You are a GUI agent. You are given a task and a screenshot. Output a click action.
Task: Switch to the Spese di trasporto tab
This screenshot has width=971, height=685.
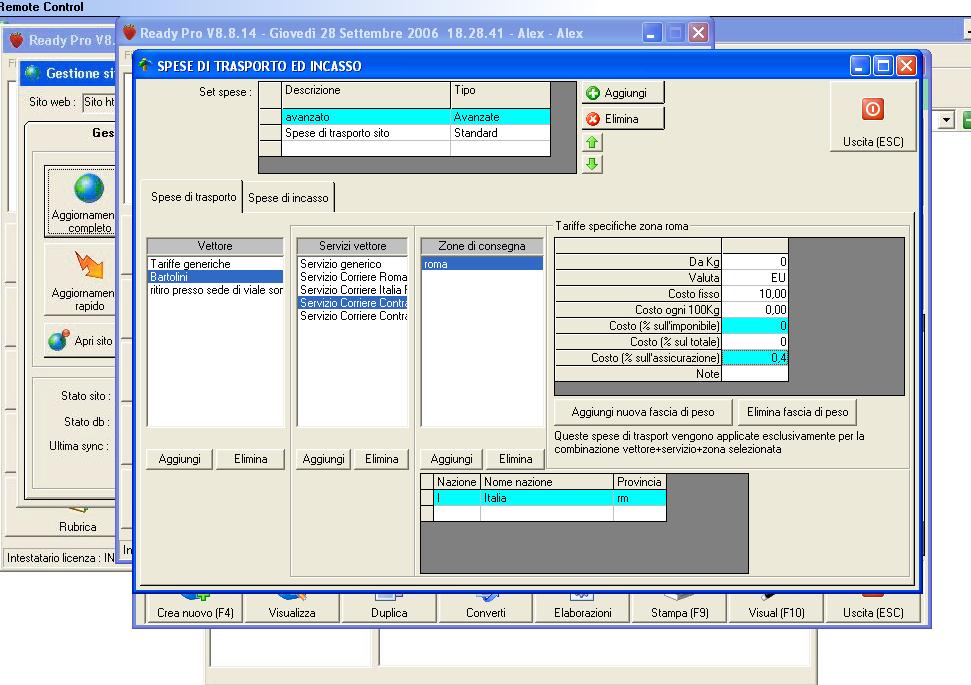pyautogui.click(x=193, y=197)
